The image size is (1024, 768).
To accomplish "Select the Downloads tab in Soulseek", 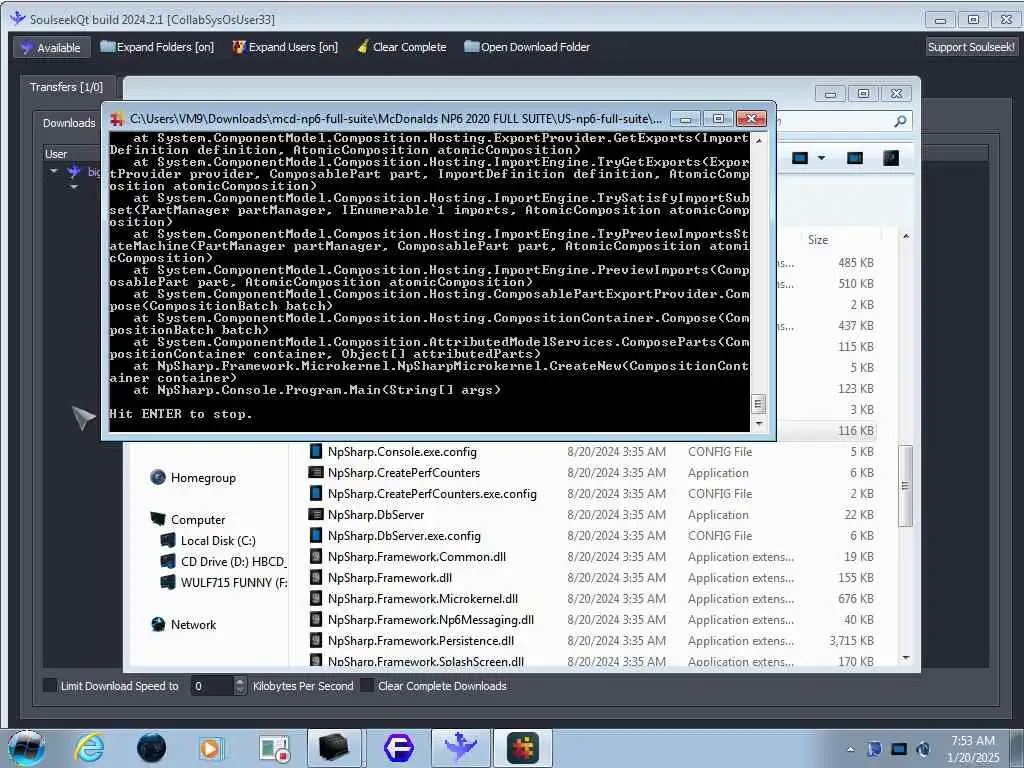I will pos(69,123).
